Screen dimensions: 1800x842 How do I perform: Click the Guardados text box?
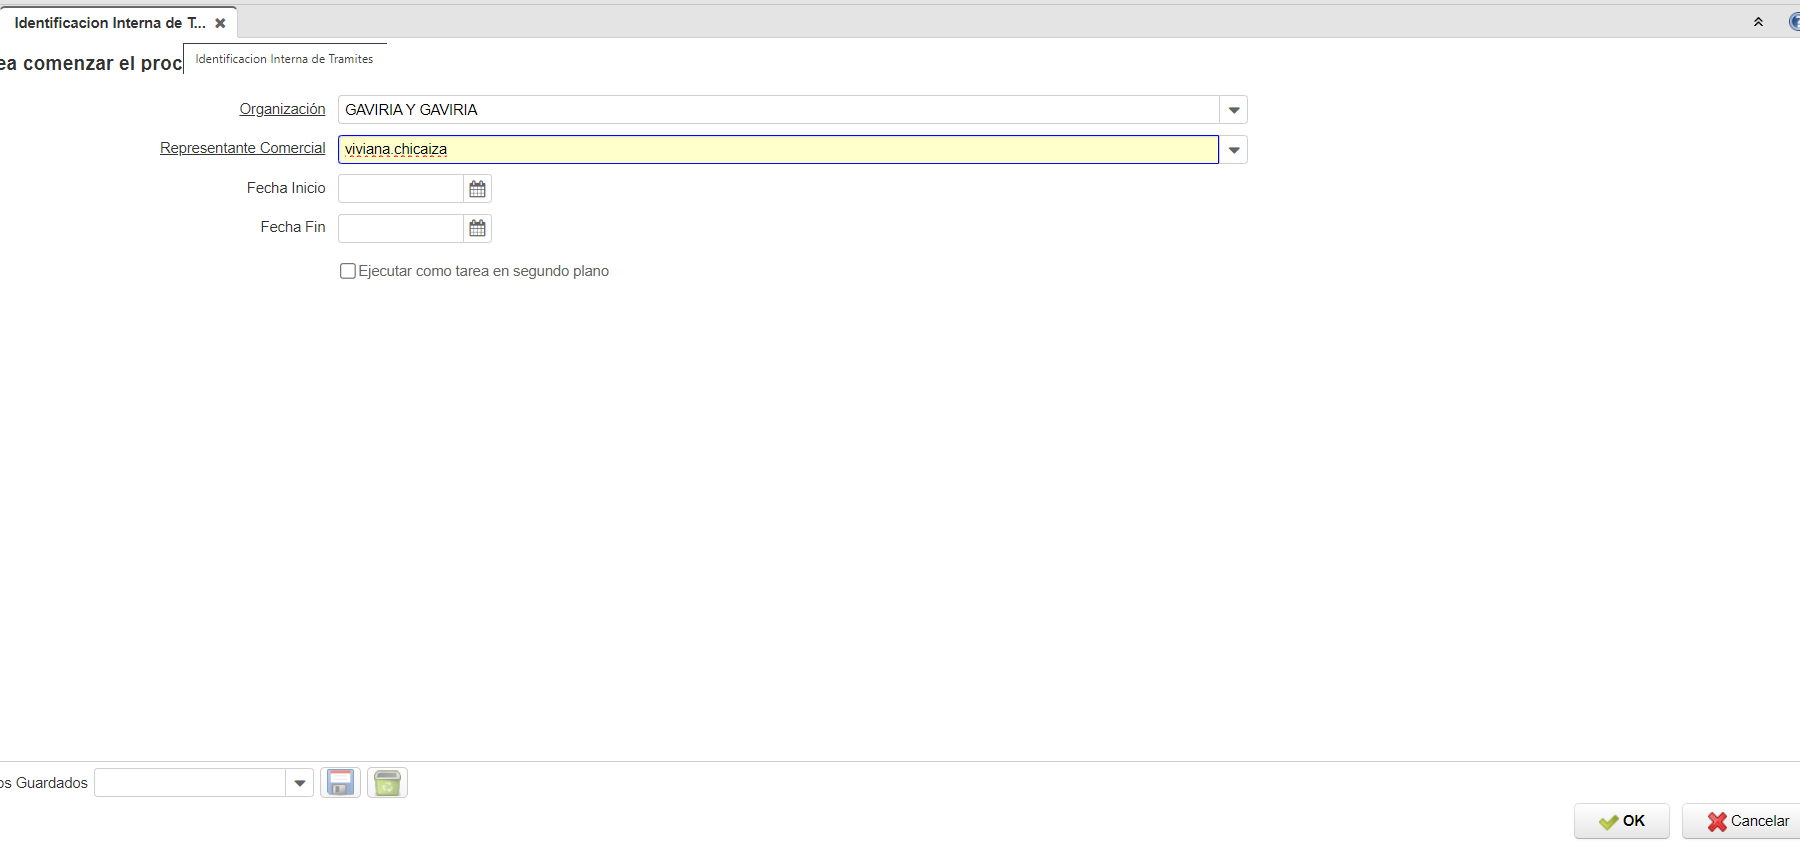[x=190, y=783]
